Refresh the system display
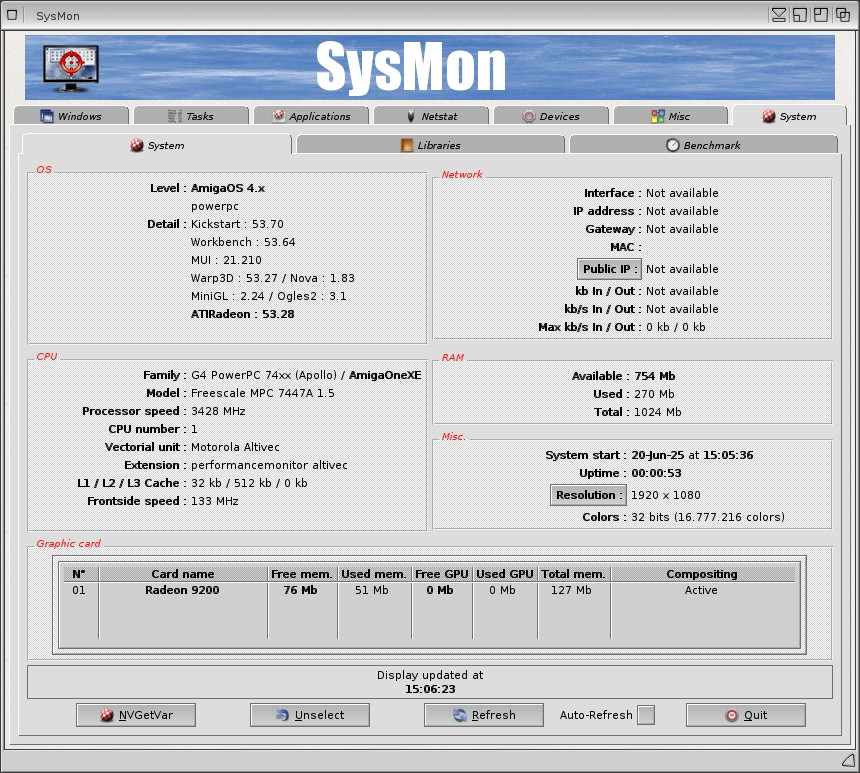Image resolution: width=860 pixels, height=773 pixels. (484, 715)
